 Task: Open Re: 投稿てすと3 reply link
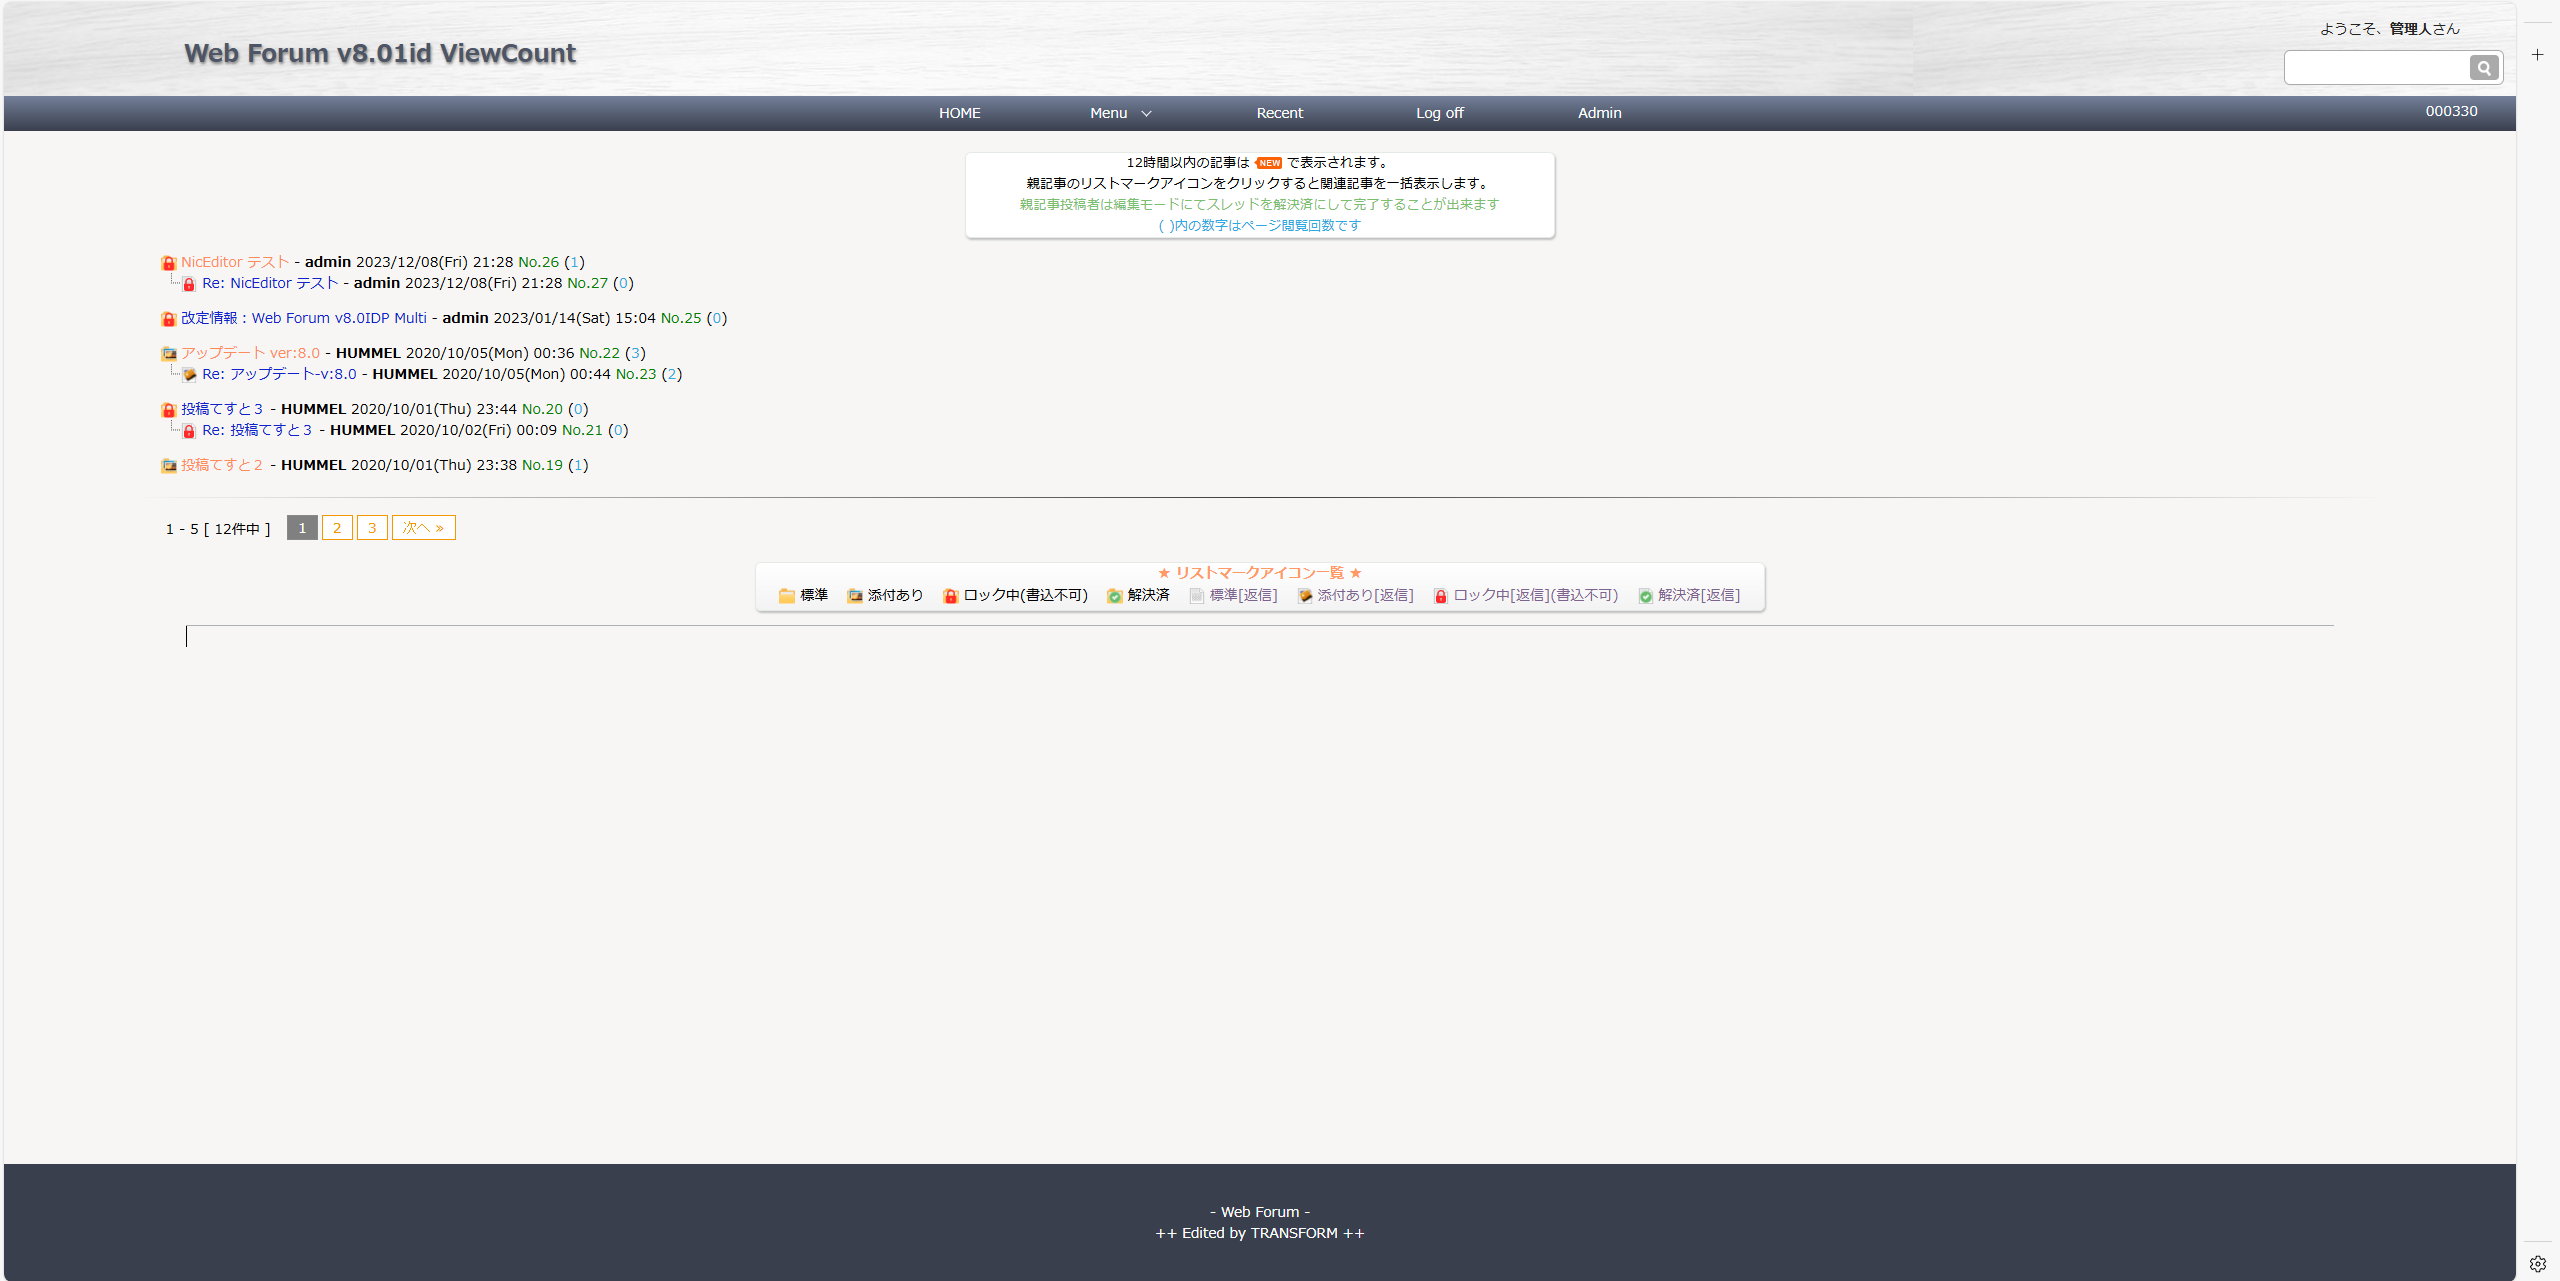[257, 430]
